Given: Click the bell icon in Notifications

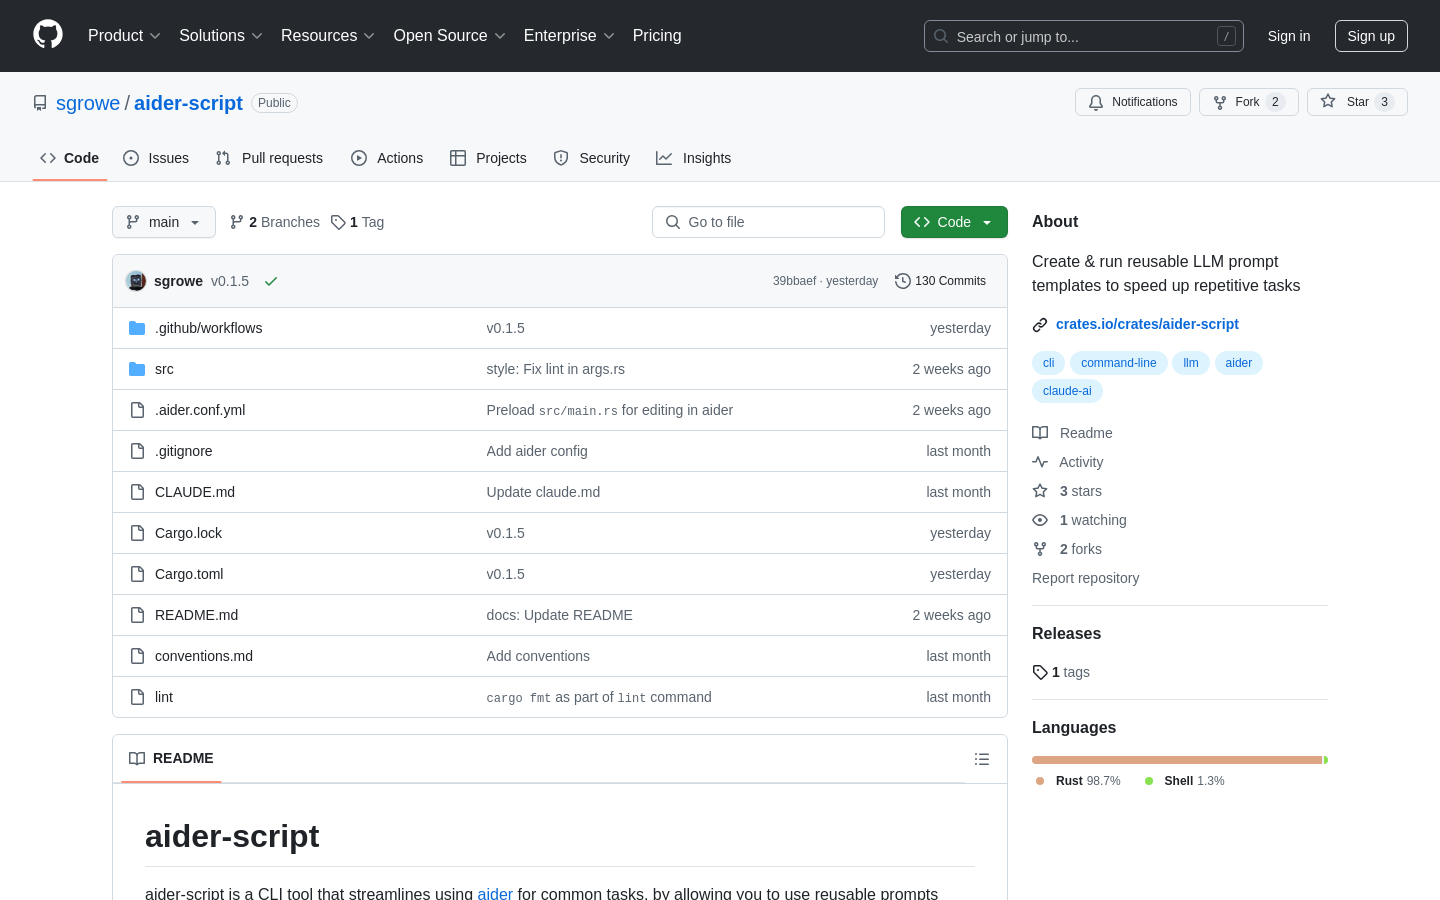Looking at the screenshot, I should (1096, 102).
